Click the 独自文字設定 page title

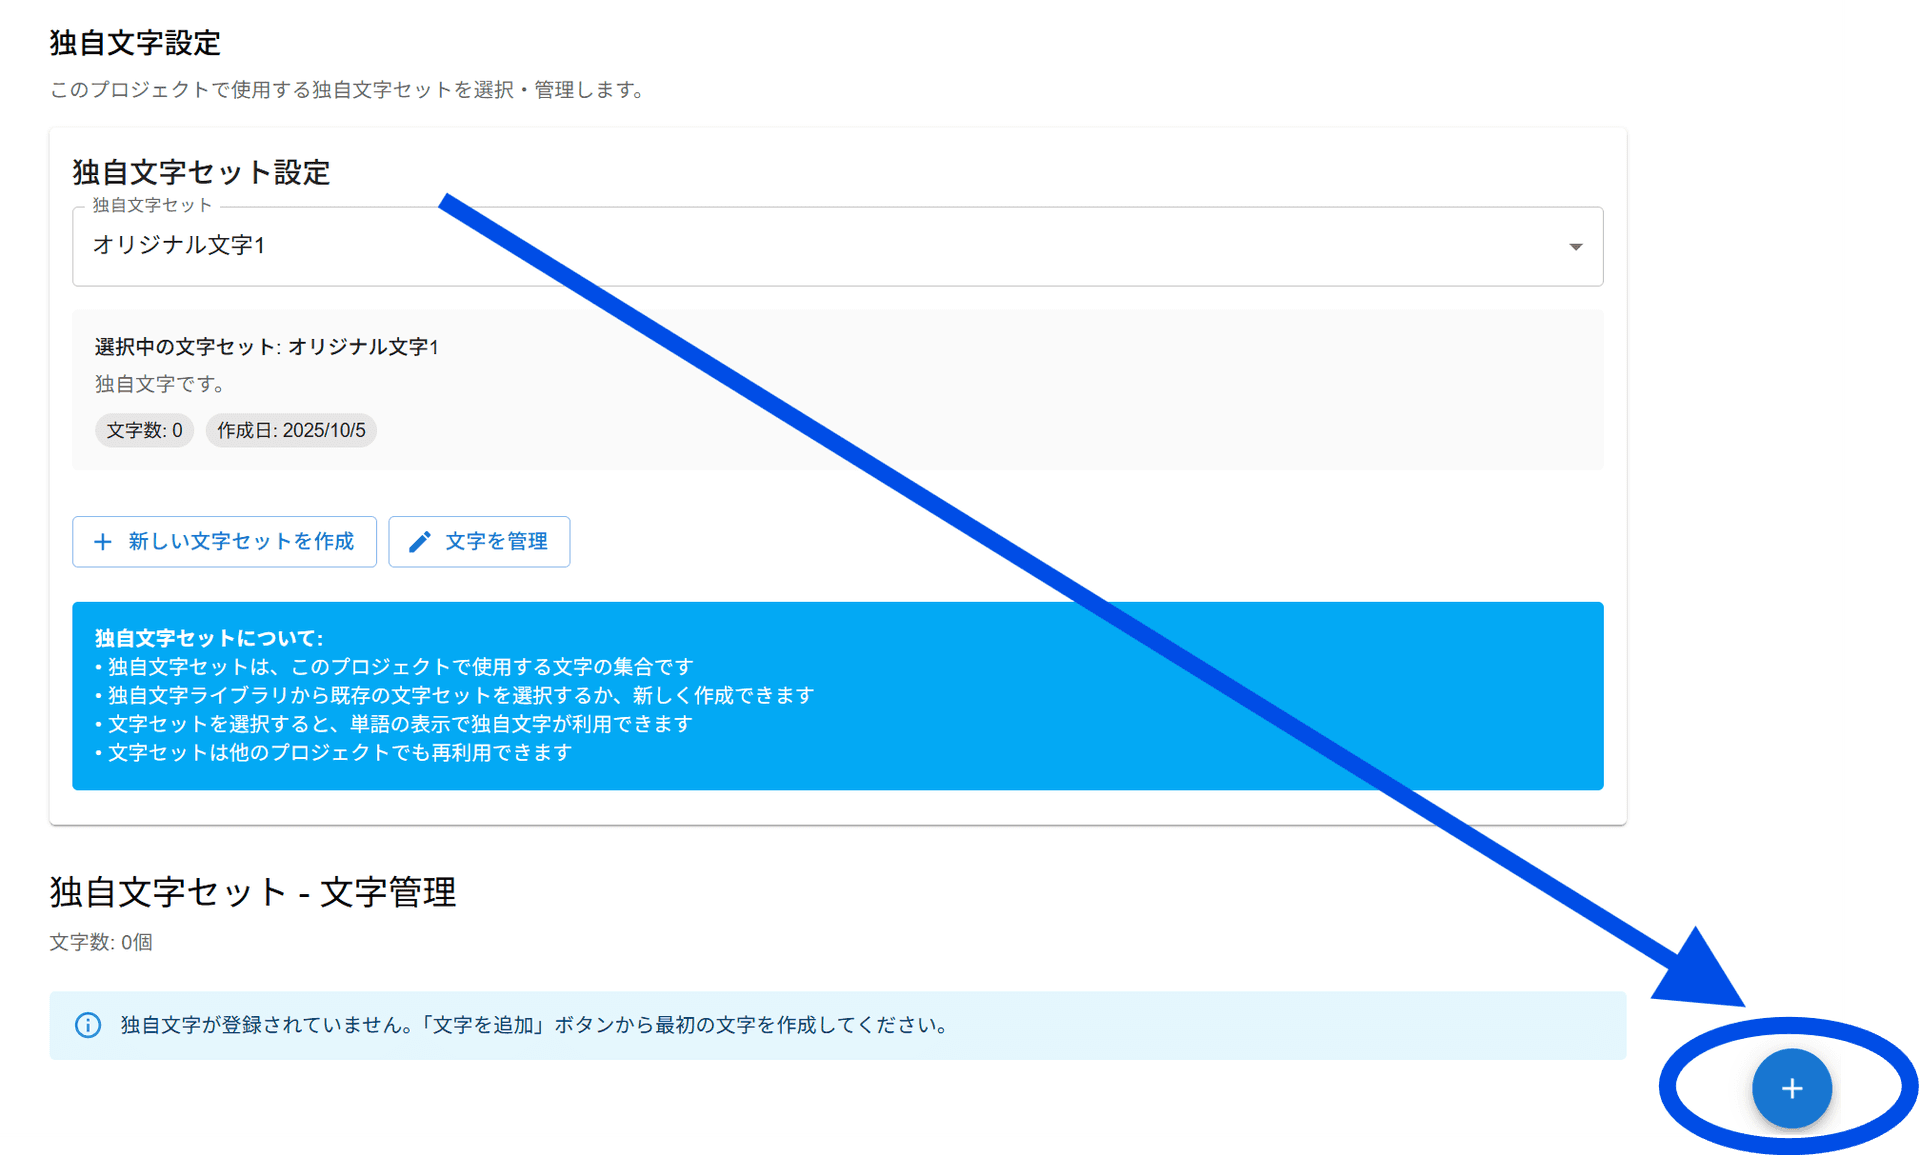pos(135,43)
